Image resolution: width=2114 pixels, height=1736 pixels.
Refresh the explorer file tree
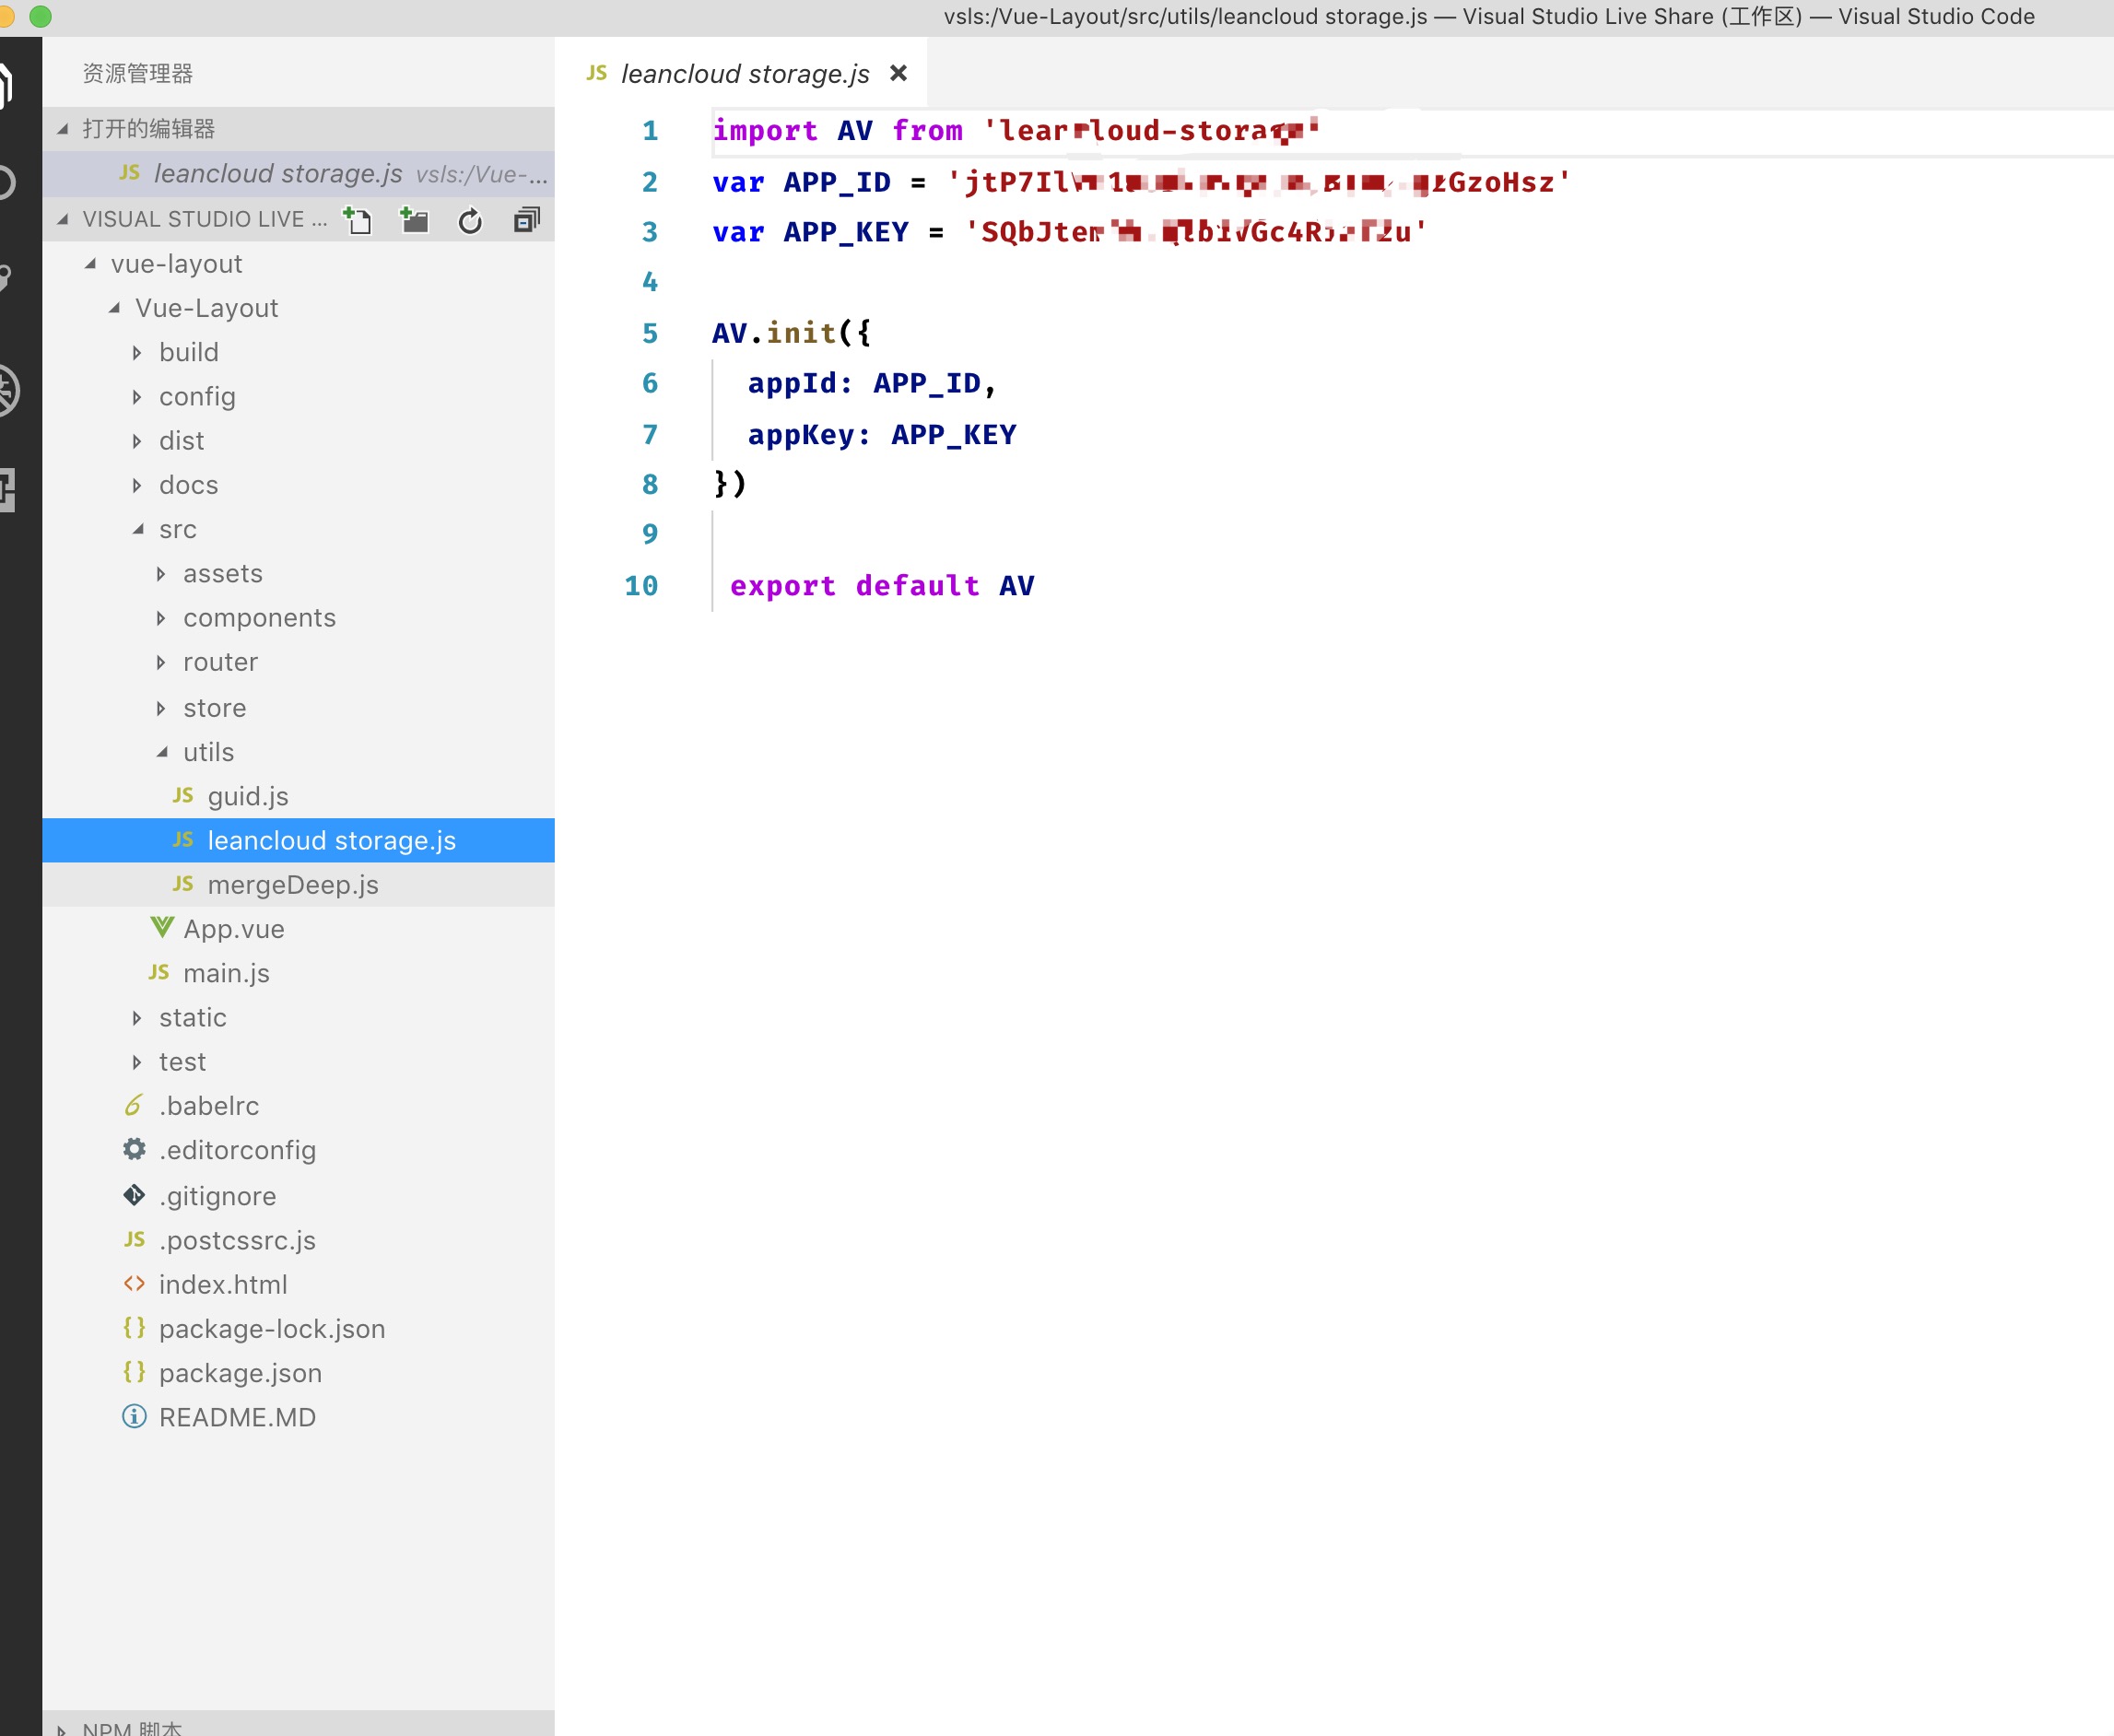(x=470, y=220)
